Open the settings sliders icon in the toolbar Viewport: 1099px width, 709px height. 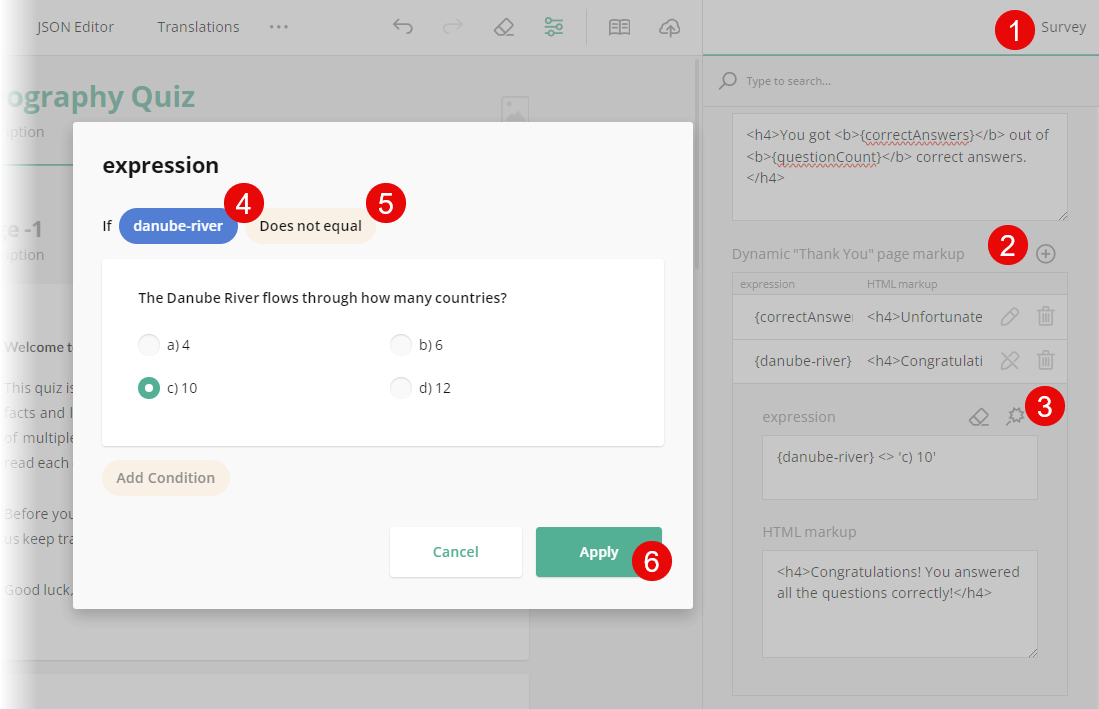click(x=554, y=27)
